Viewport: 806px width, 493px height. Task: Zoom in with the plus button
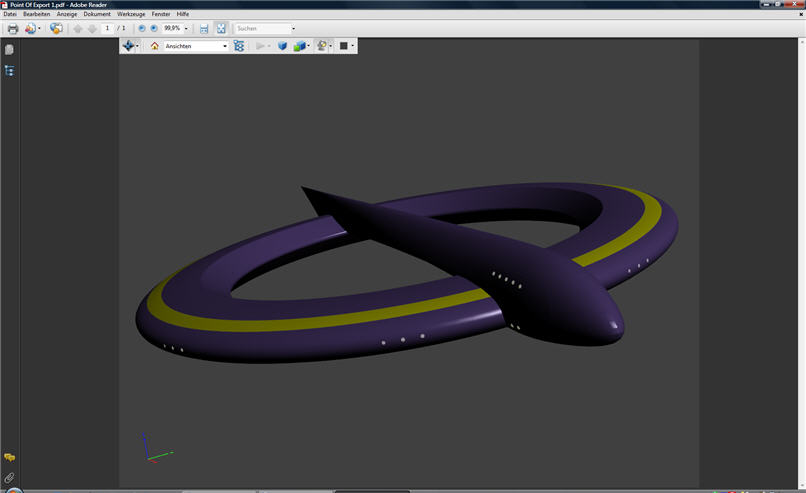[x=154, y=29]
